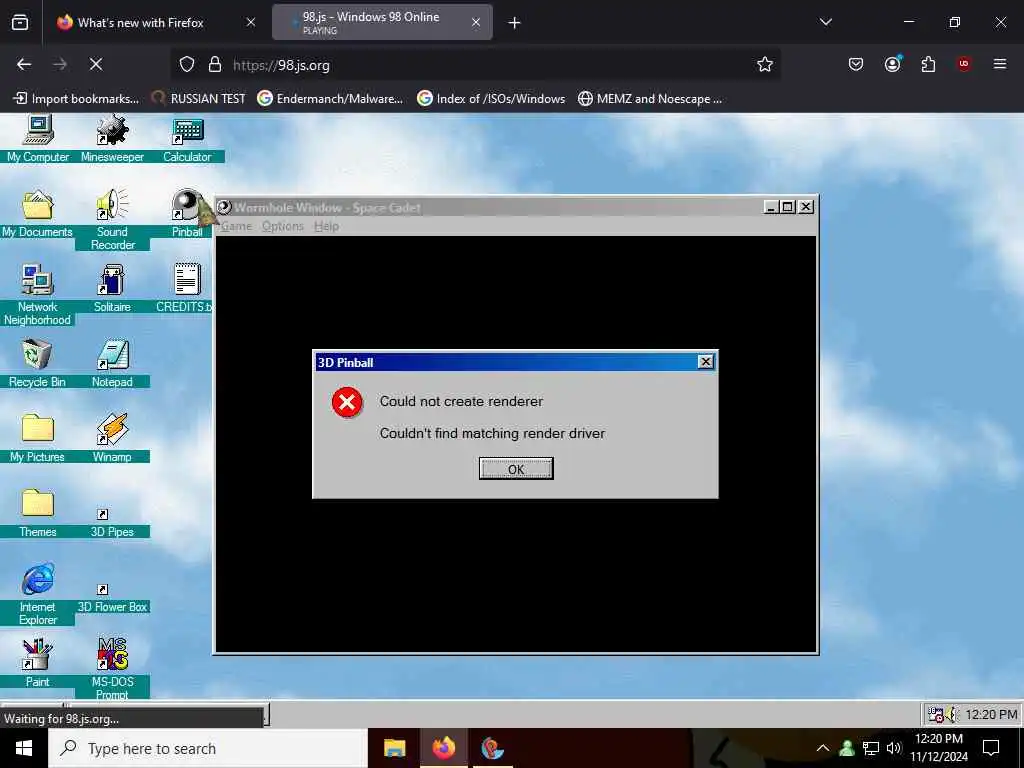Open the uBlock Origin extension

click(x=964, y=64)
